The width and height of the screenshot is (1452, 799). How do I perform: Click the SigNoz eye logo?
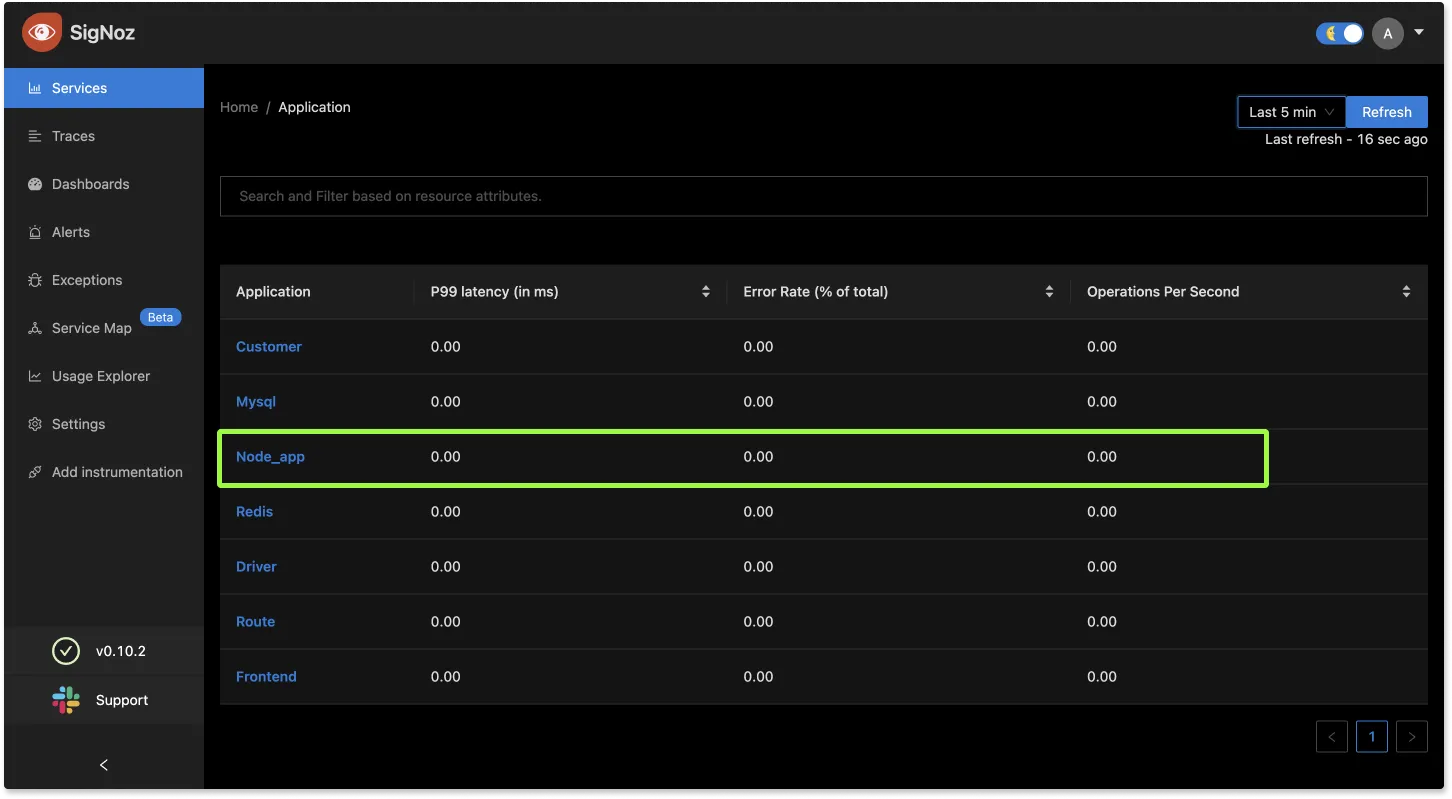pyautogui.click(x=41, y=32)
